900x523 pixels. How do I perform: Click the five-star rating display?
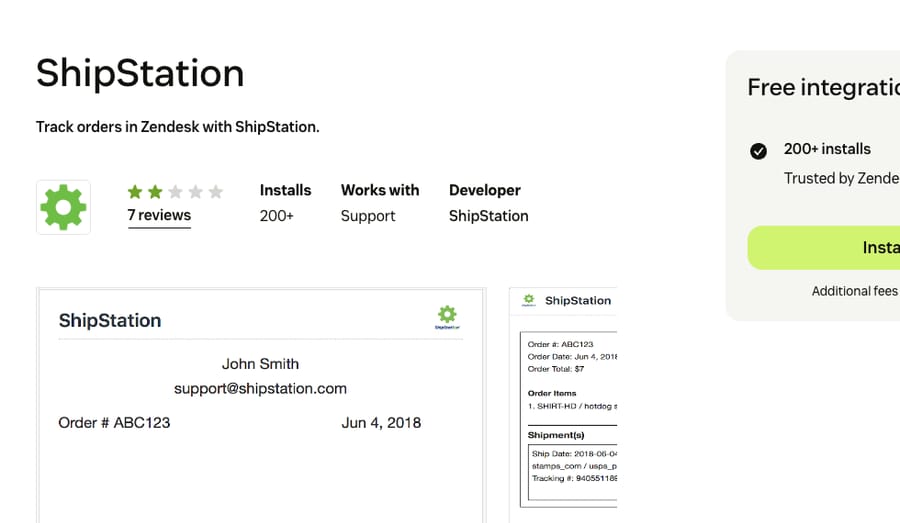click(x=175, y=192)
